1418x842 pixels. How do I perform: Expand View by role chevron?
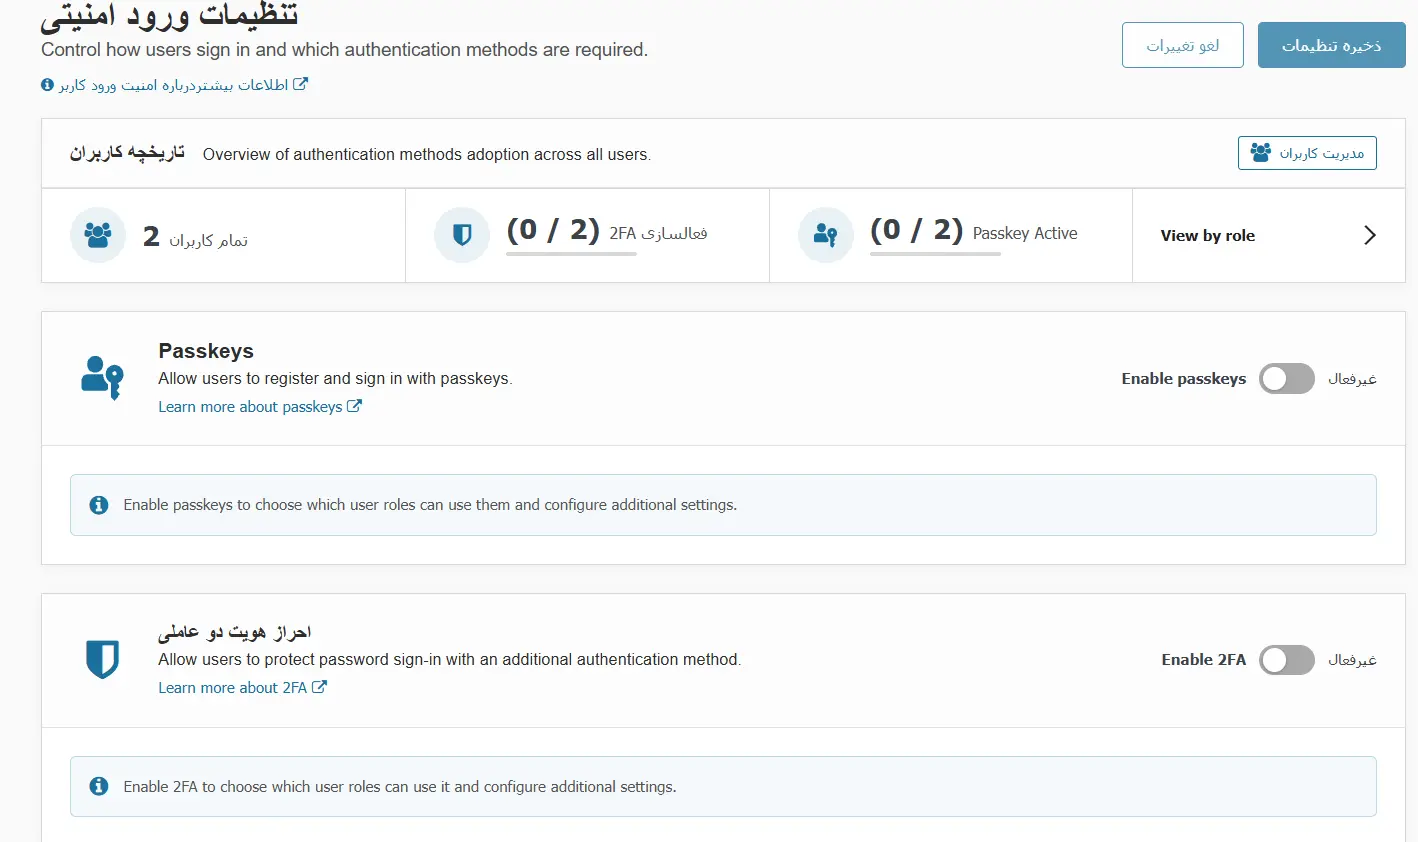pyautogui.click(x=1370, y=235)
